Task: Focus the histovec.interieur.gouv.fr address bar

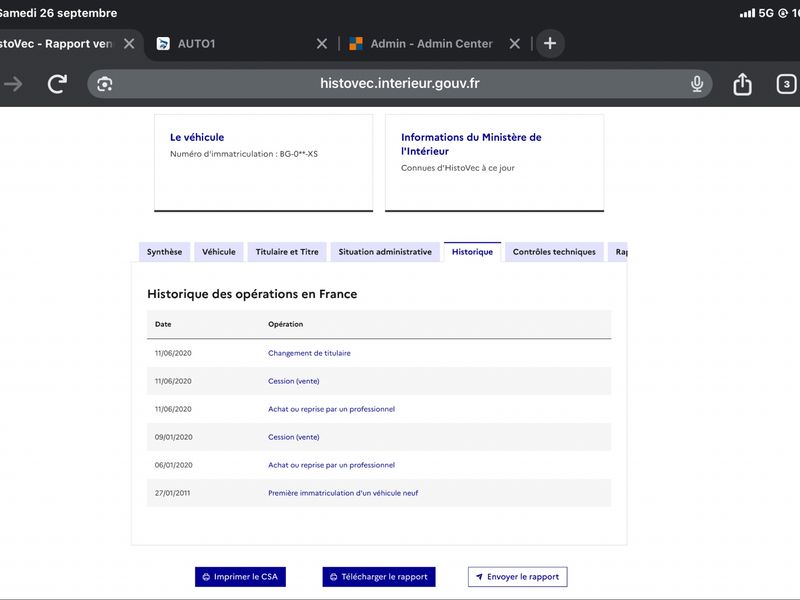Action: (399, 84)
